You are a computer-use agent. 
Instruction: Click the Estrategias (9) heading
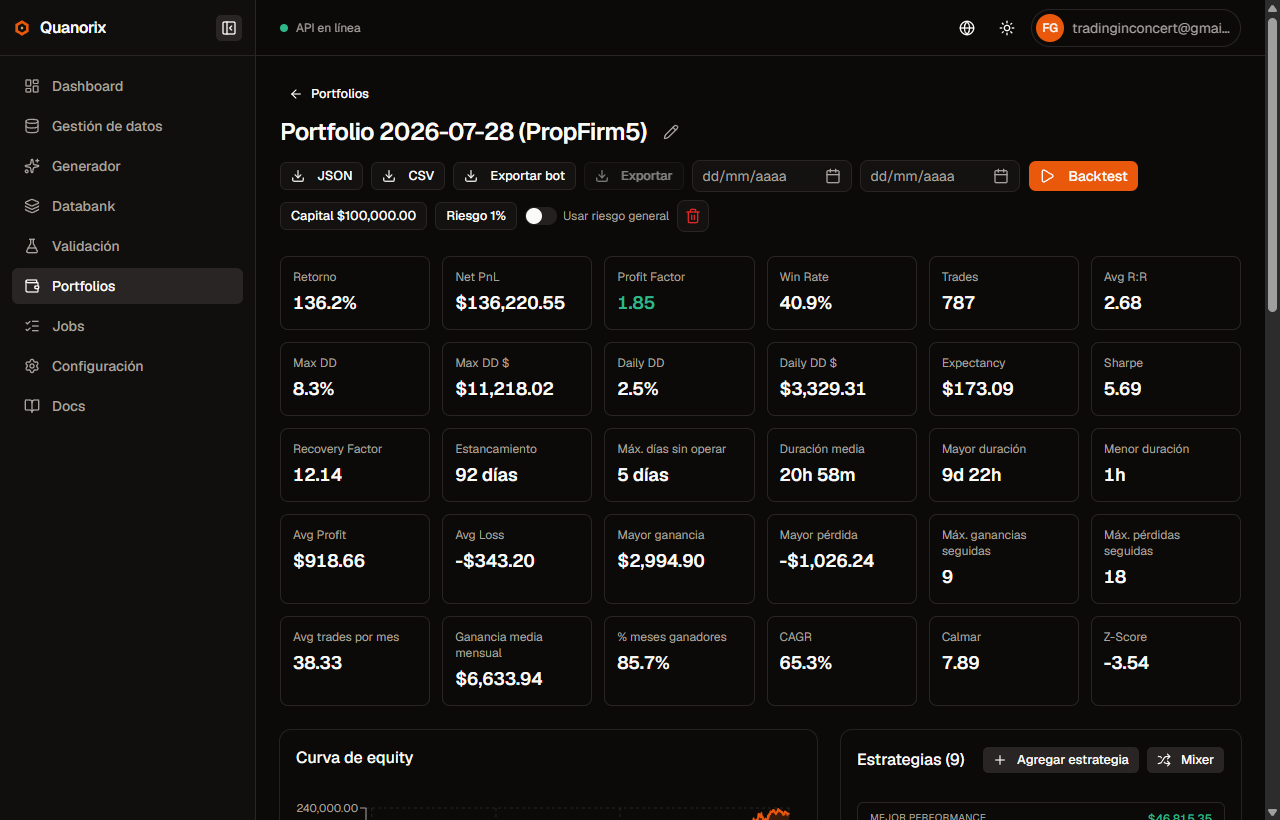pos(911,760)
